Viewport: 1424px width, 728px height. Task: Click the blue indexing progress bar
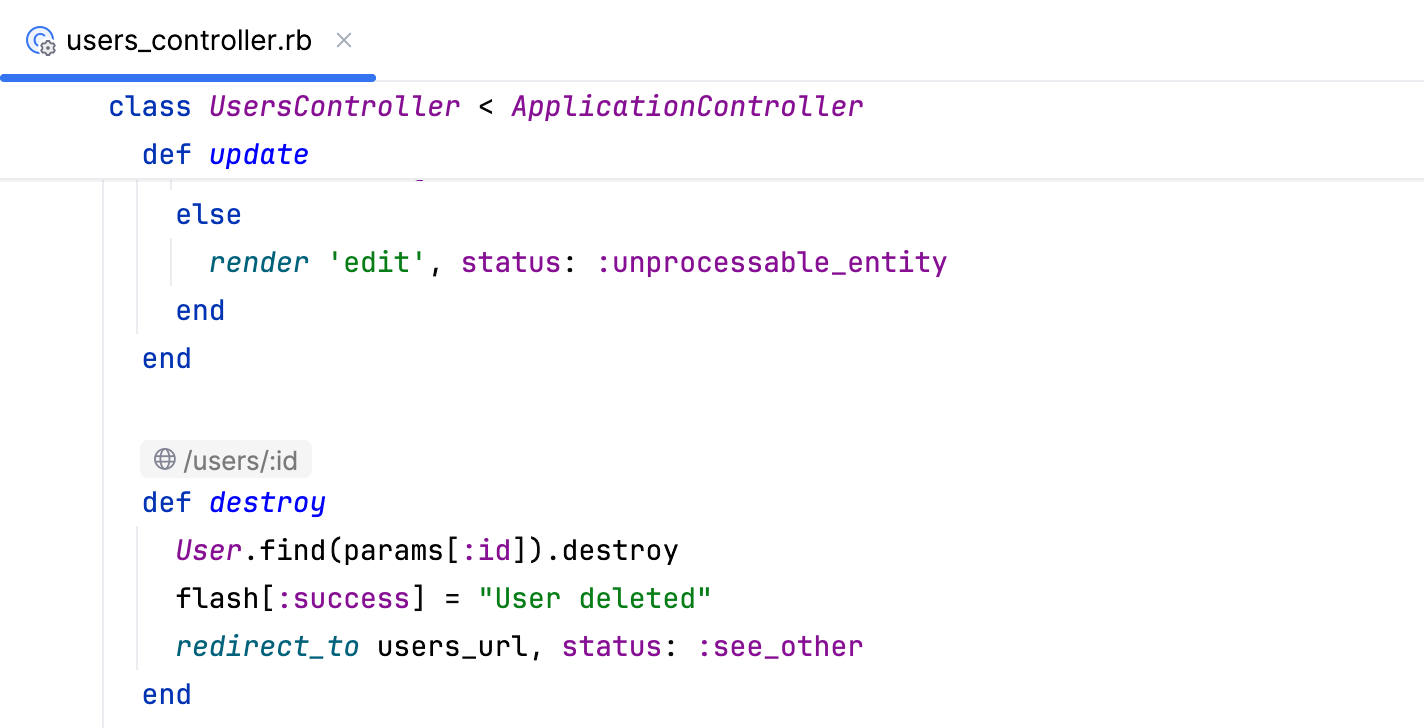tap(188, 77)
